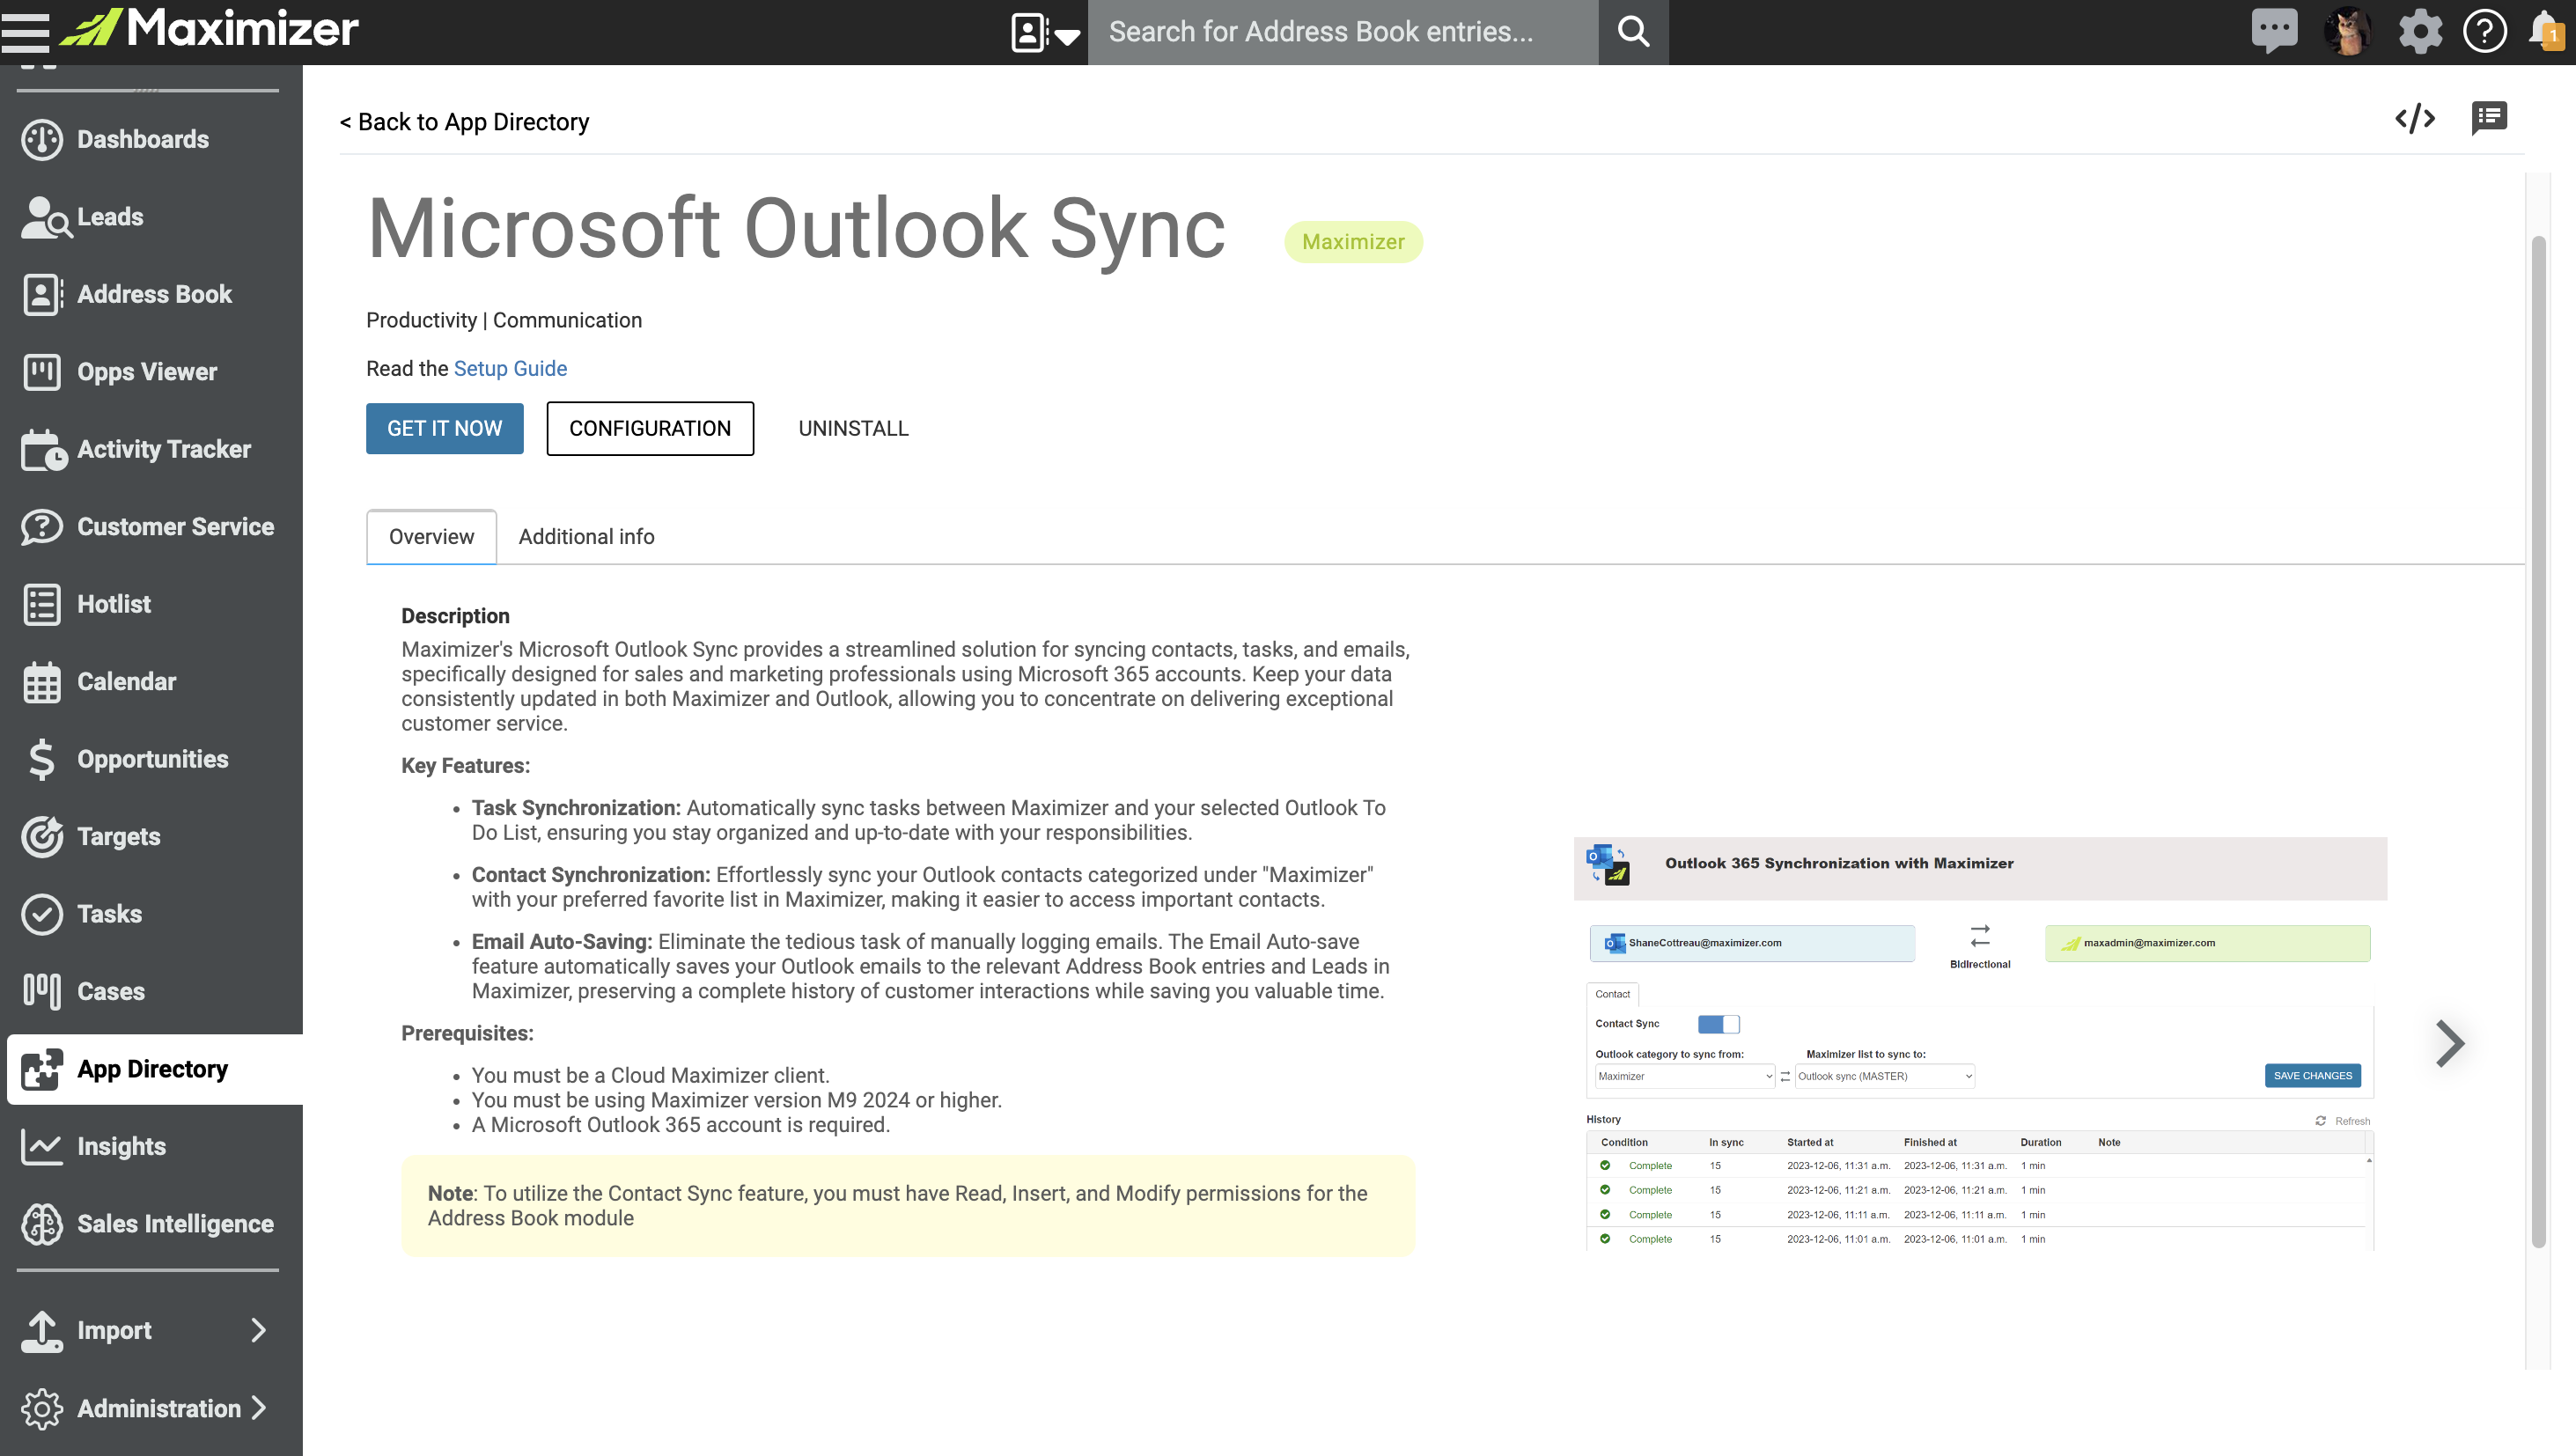Viewport: 2576px width, 1456px height.
Task: Click UNINSTALL
Action: [x=853, y=429]
